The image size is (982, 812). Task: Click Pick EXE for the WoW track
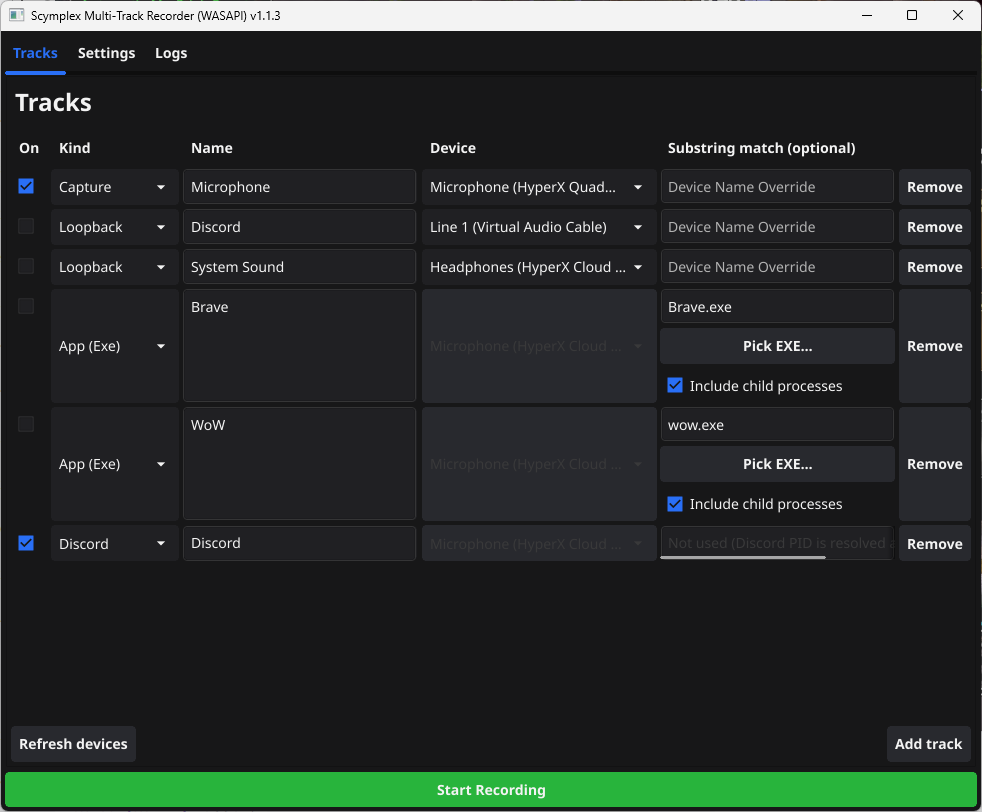[777, 464]
